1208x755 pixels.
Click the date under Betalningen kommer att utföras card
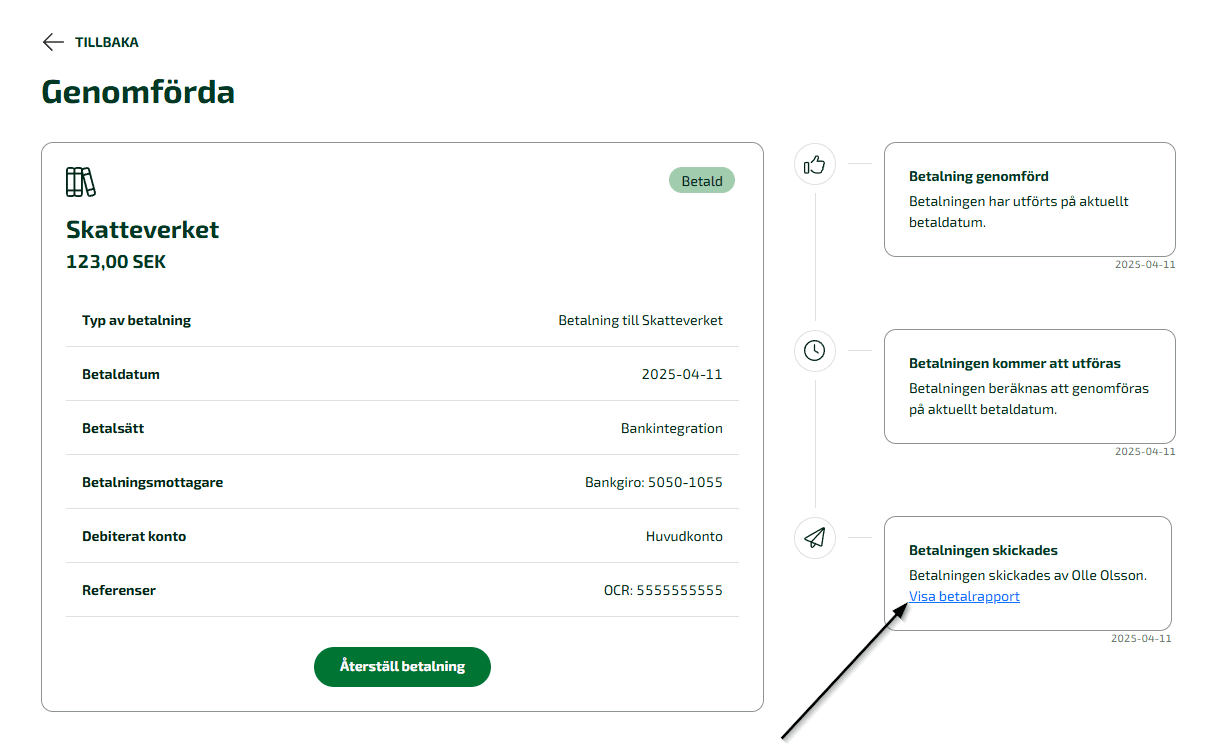point(1145,452)
